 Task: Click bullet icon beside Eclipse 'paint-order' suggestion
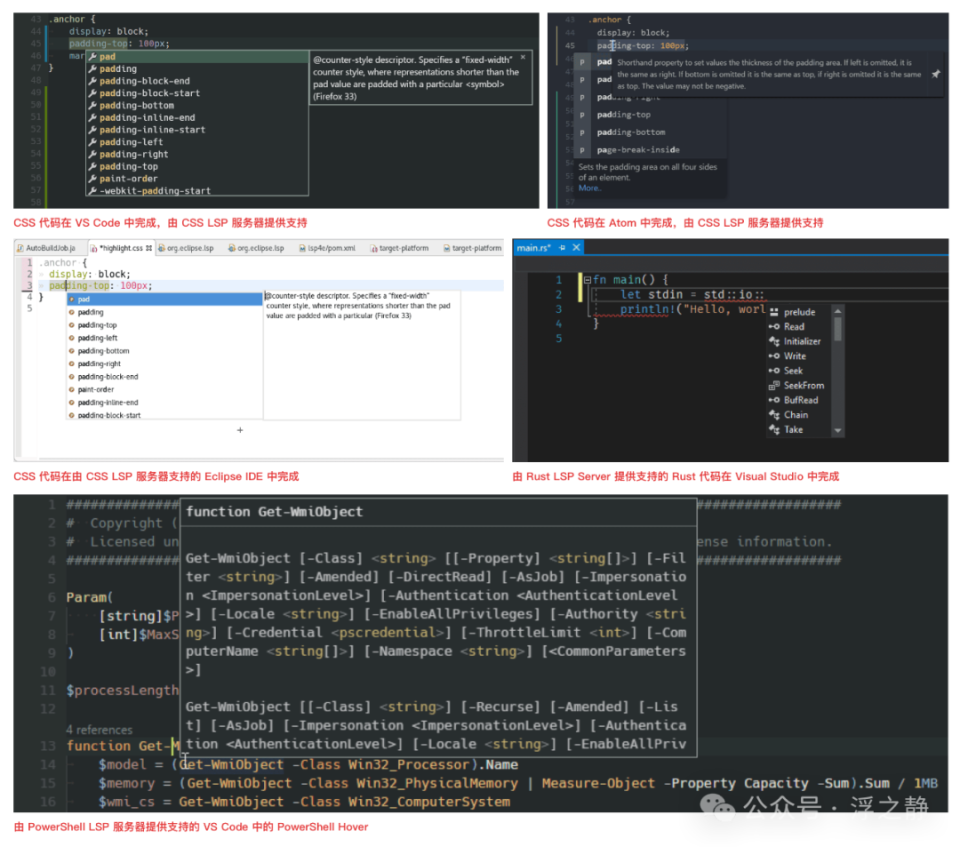(72, 390)
